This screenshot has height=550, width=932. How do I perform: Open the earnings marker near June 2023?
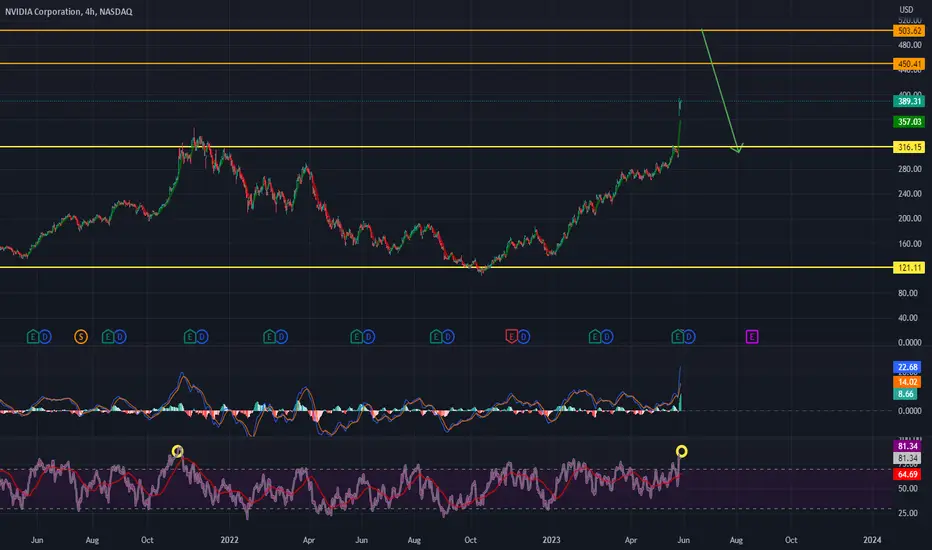click(677, 337)
